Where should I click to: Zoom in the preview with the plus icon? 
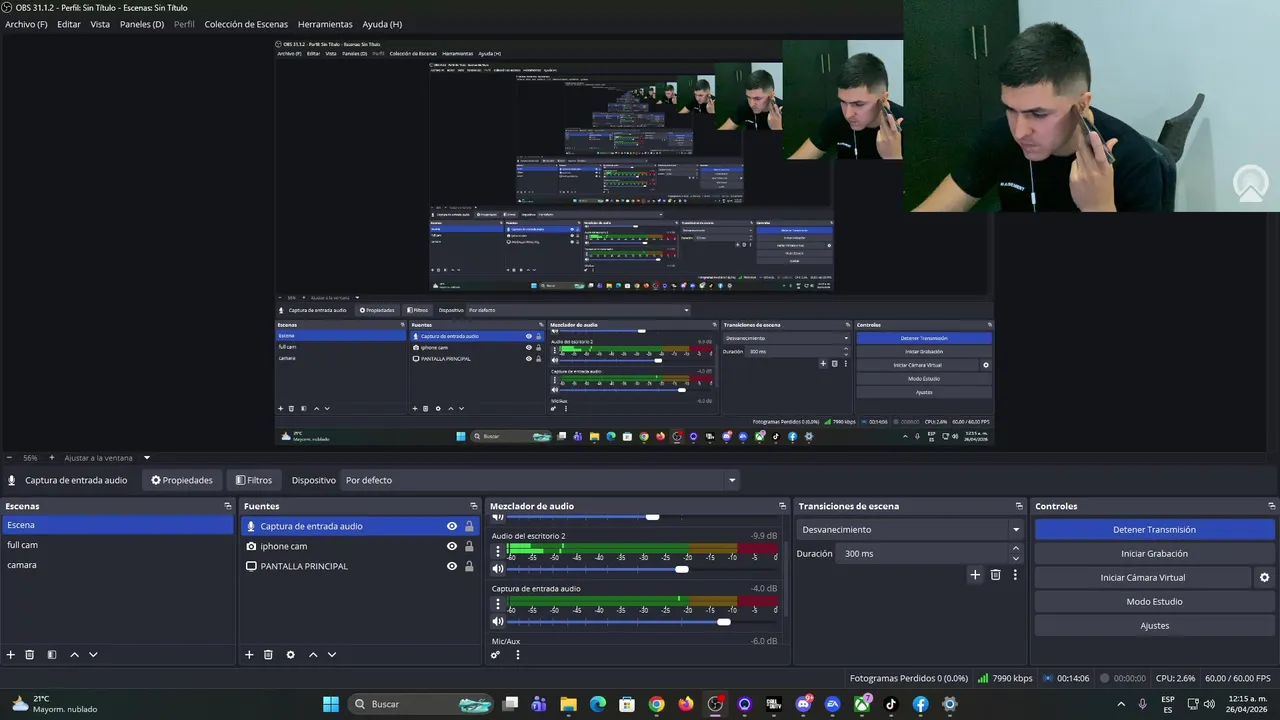pos(52,458)
